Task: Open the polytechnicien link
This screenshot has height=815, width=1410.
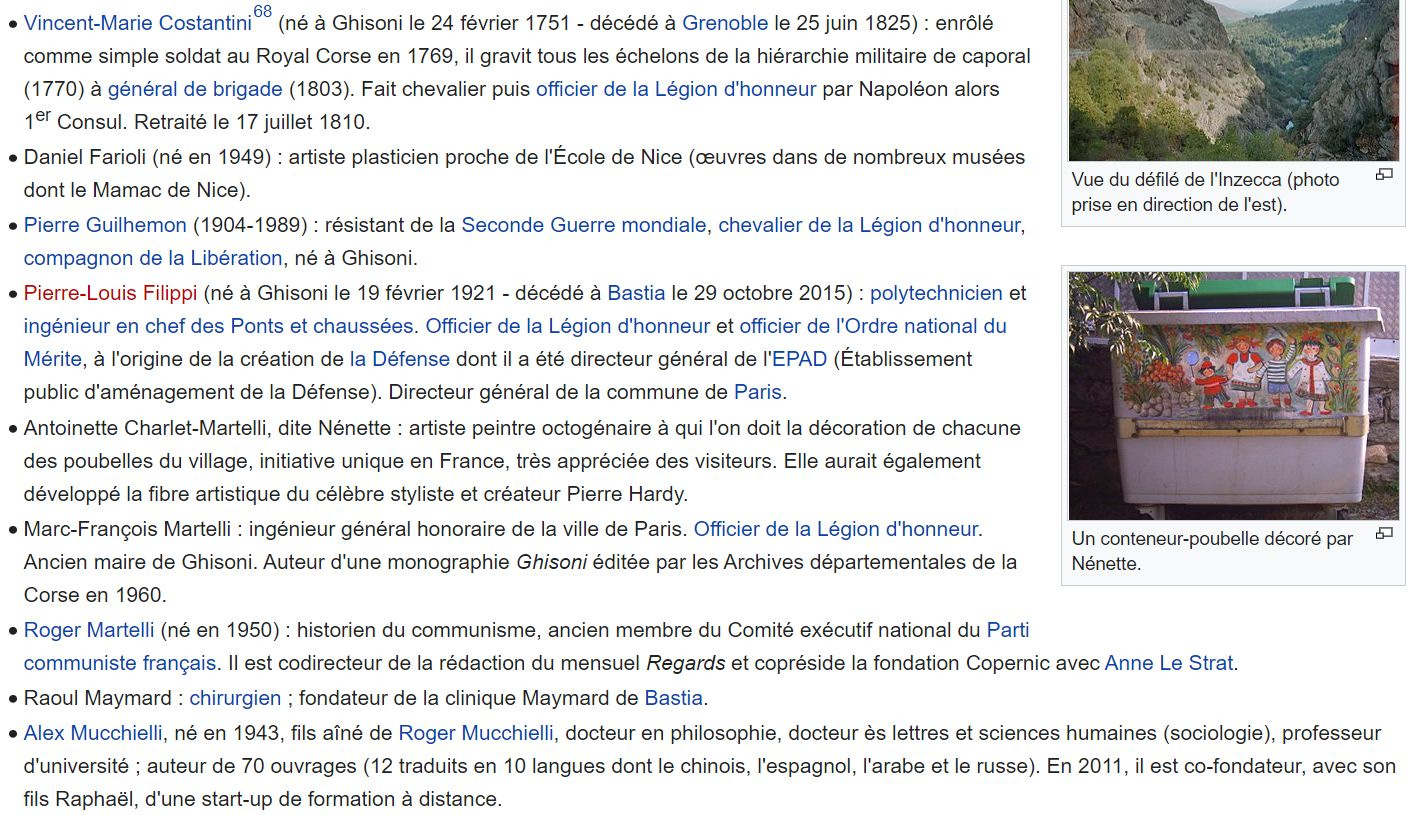Action: tap(936, 293)
